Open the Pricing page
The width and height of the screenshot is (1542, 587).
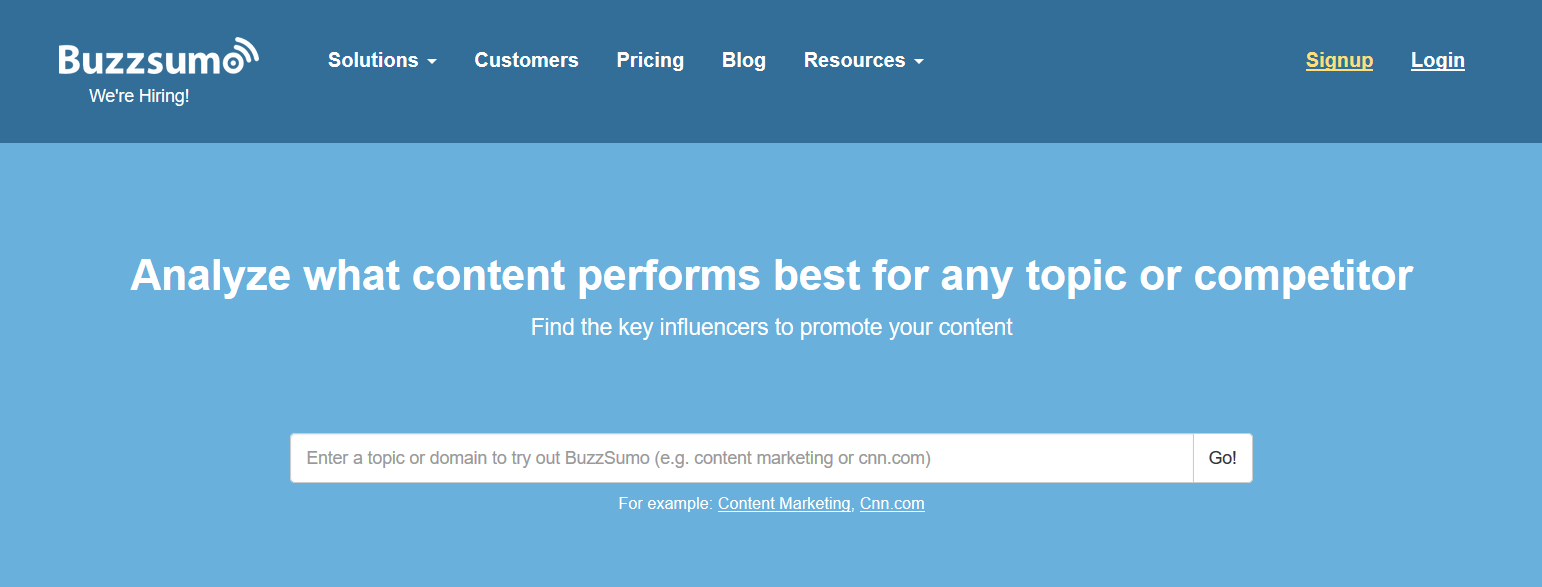tap(650, 60)
